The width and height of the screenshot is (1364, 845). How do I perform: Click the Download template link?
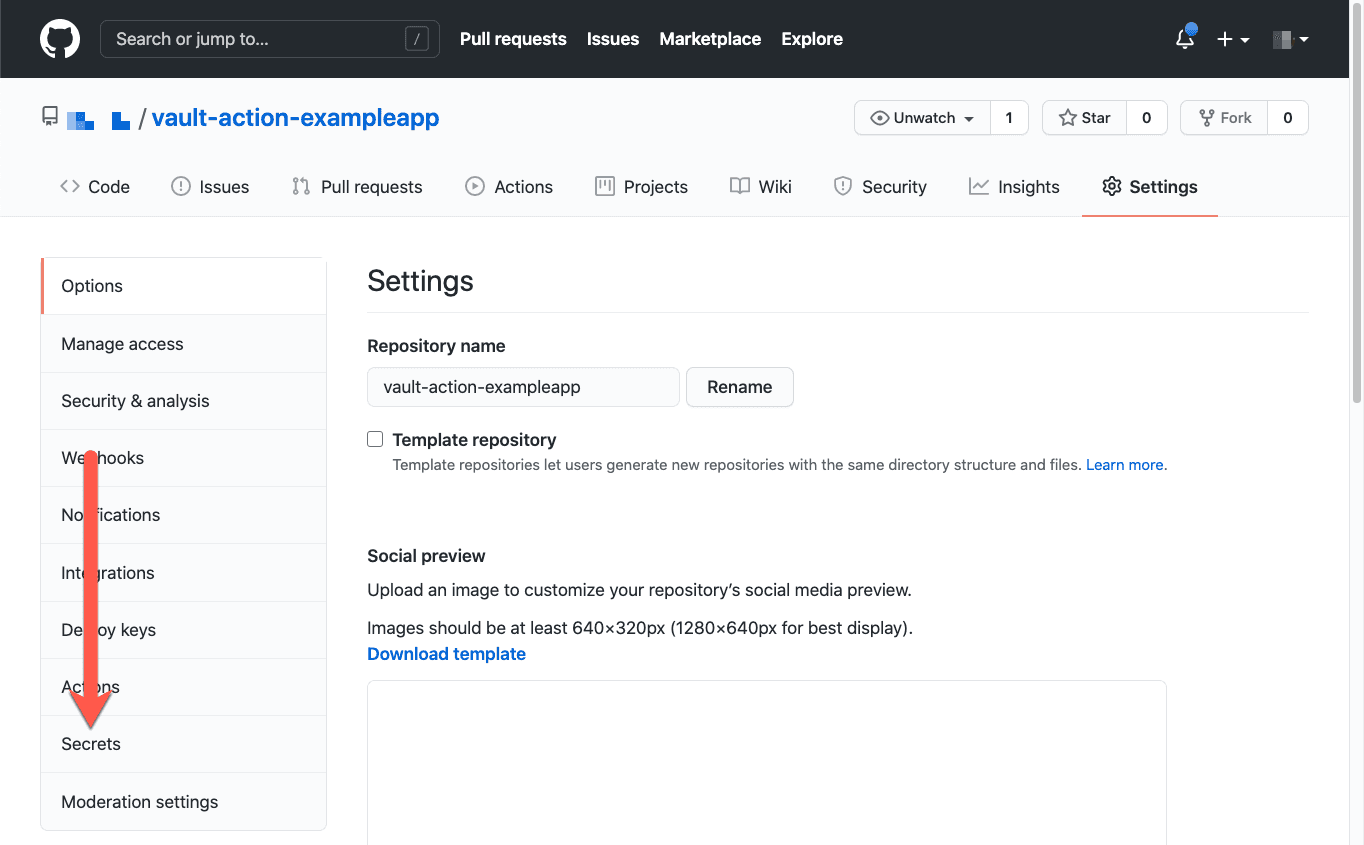(x=446, y=654)
